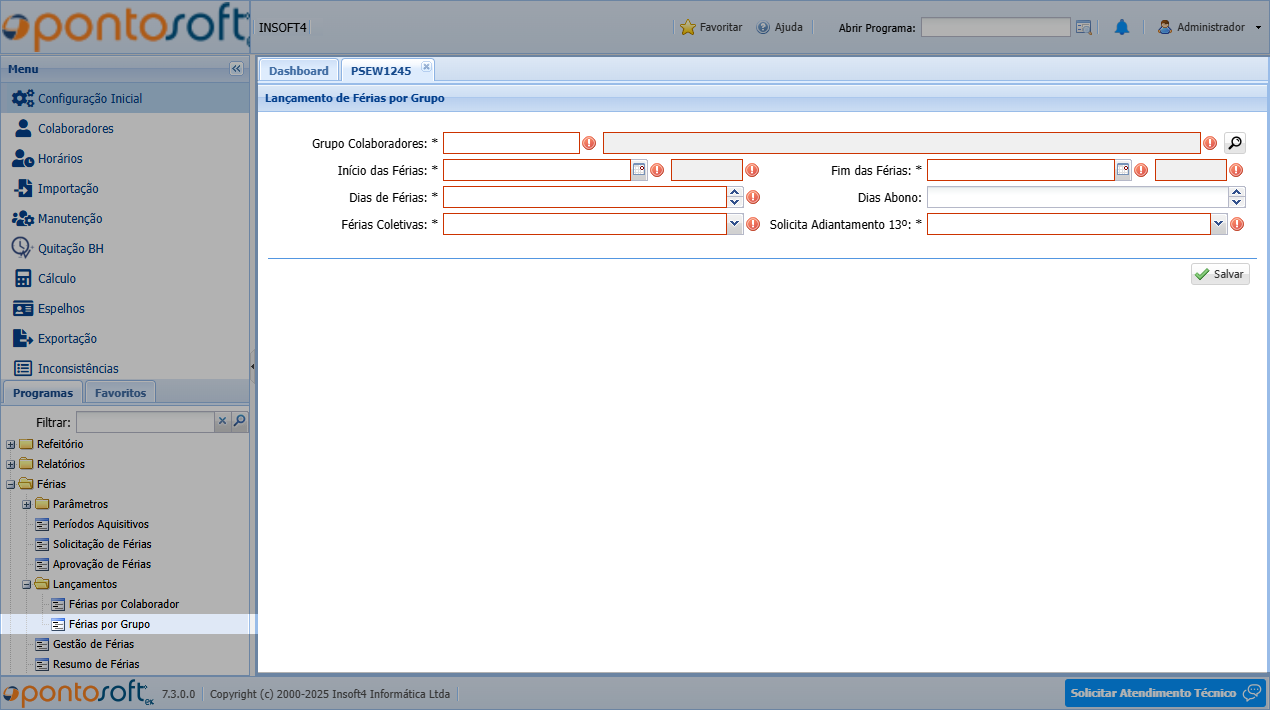Click the search magnifier for Grupo Colaboradores
1270x710 pixels.
[x=1235, y=143]
